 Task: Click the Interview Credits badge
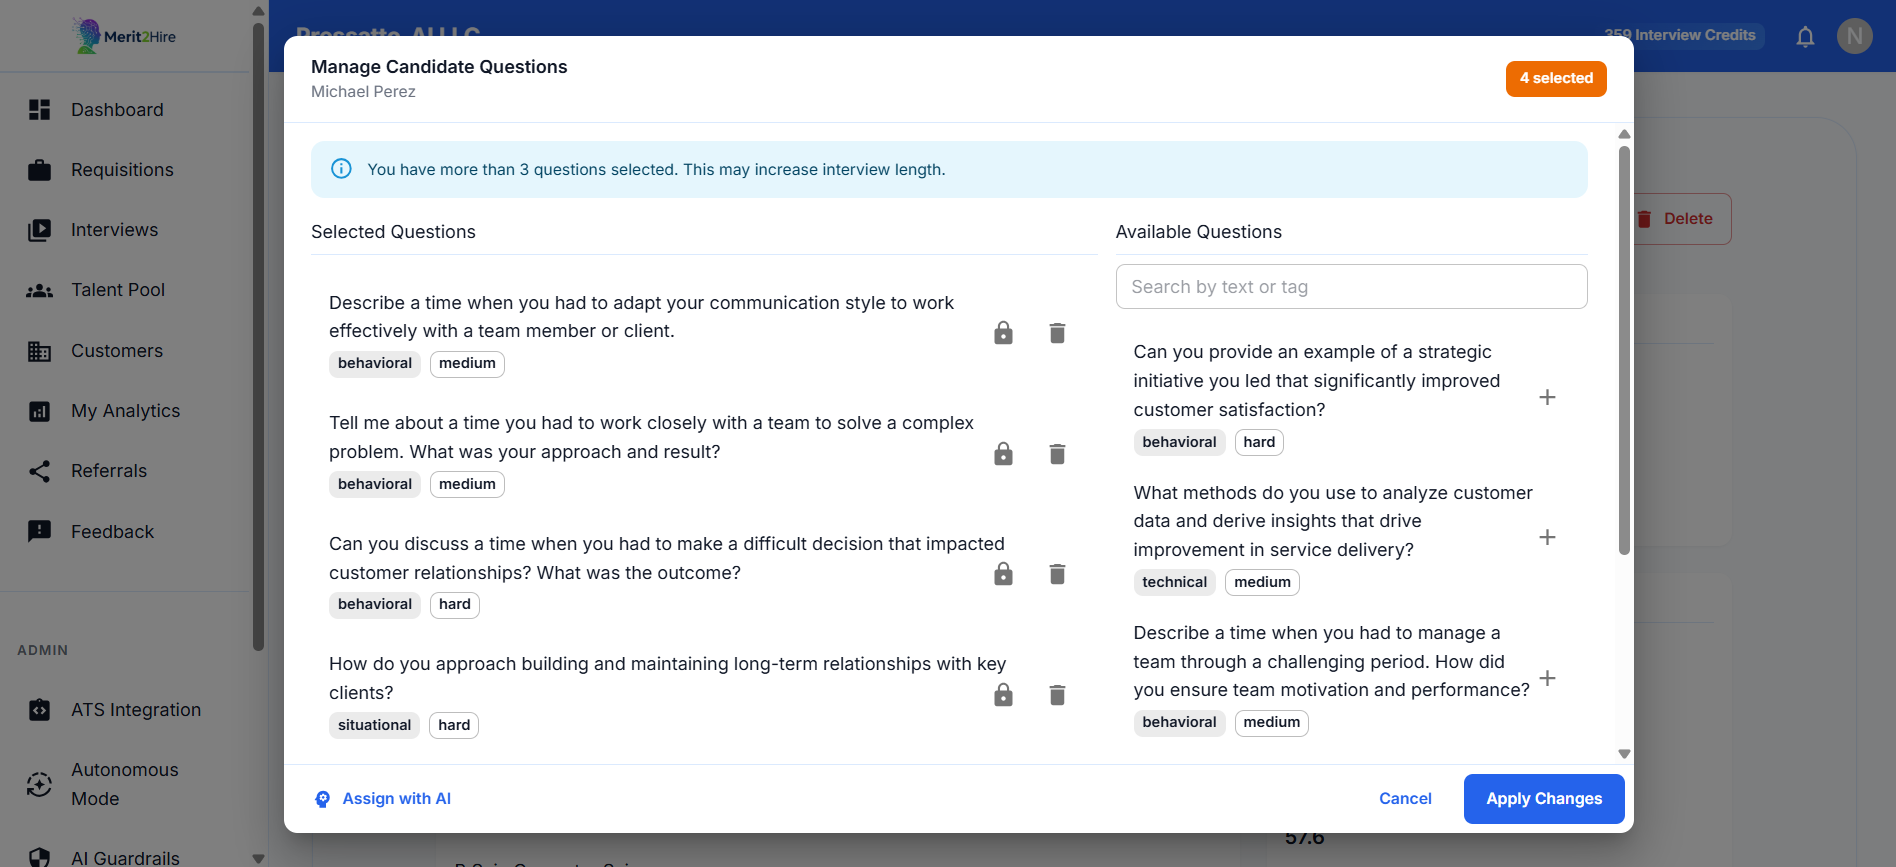[x=1680, y=35]
